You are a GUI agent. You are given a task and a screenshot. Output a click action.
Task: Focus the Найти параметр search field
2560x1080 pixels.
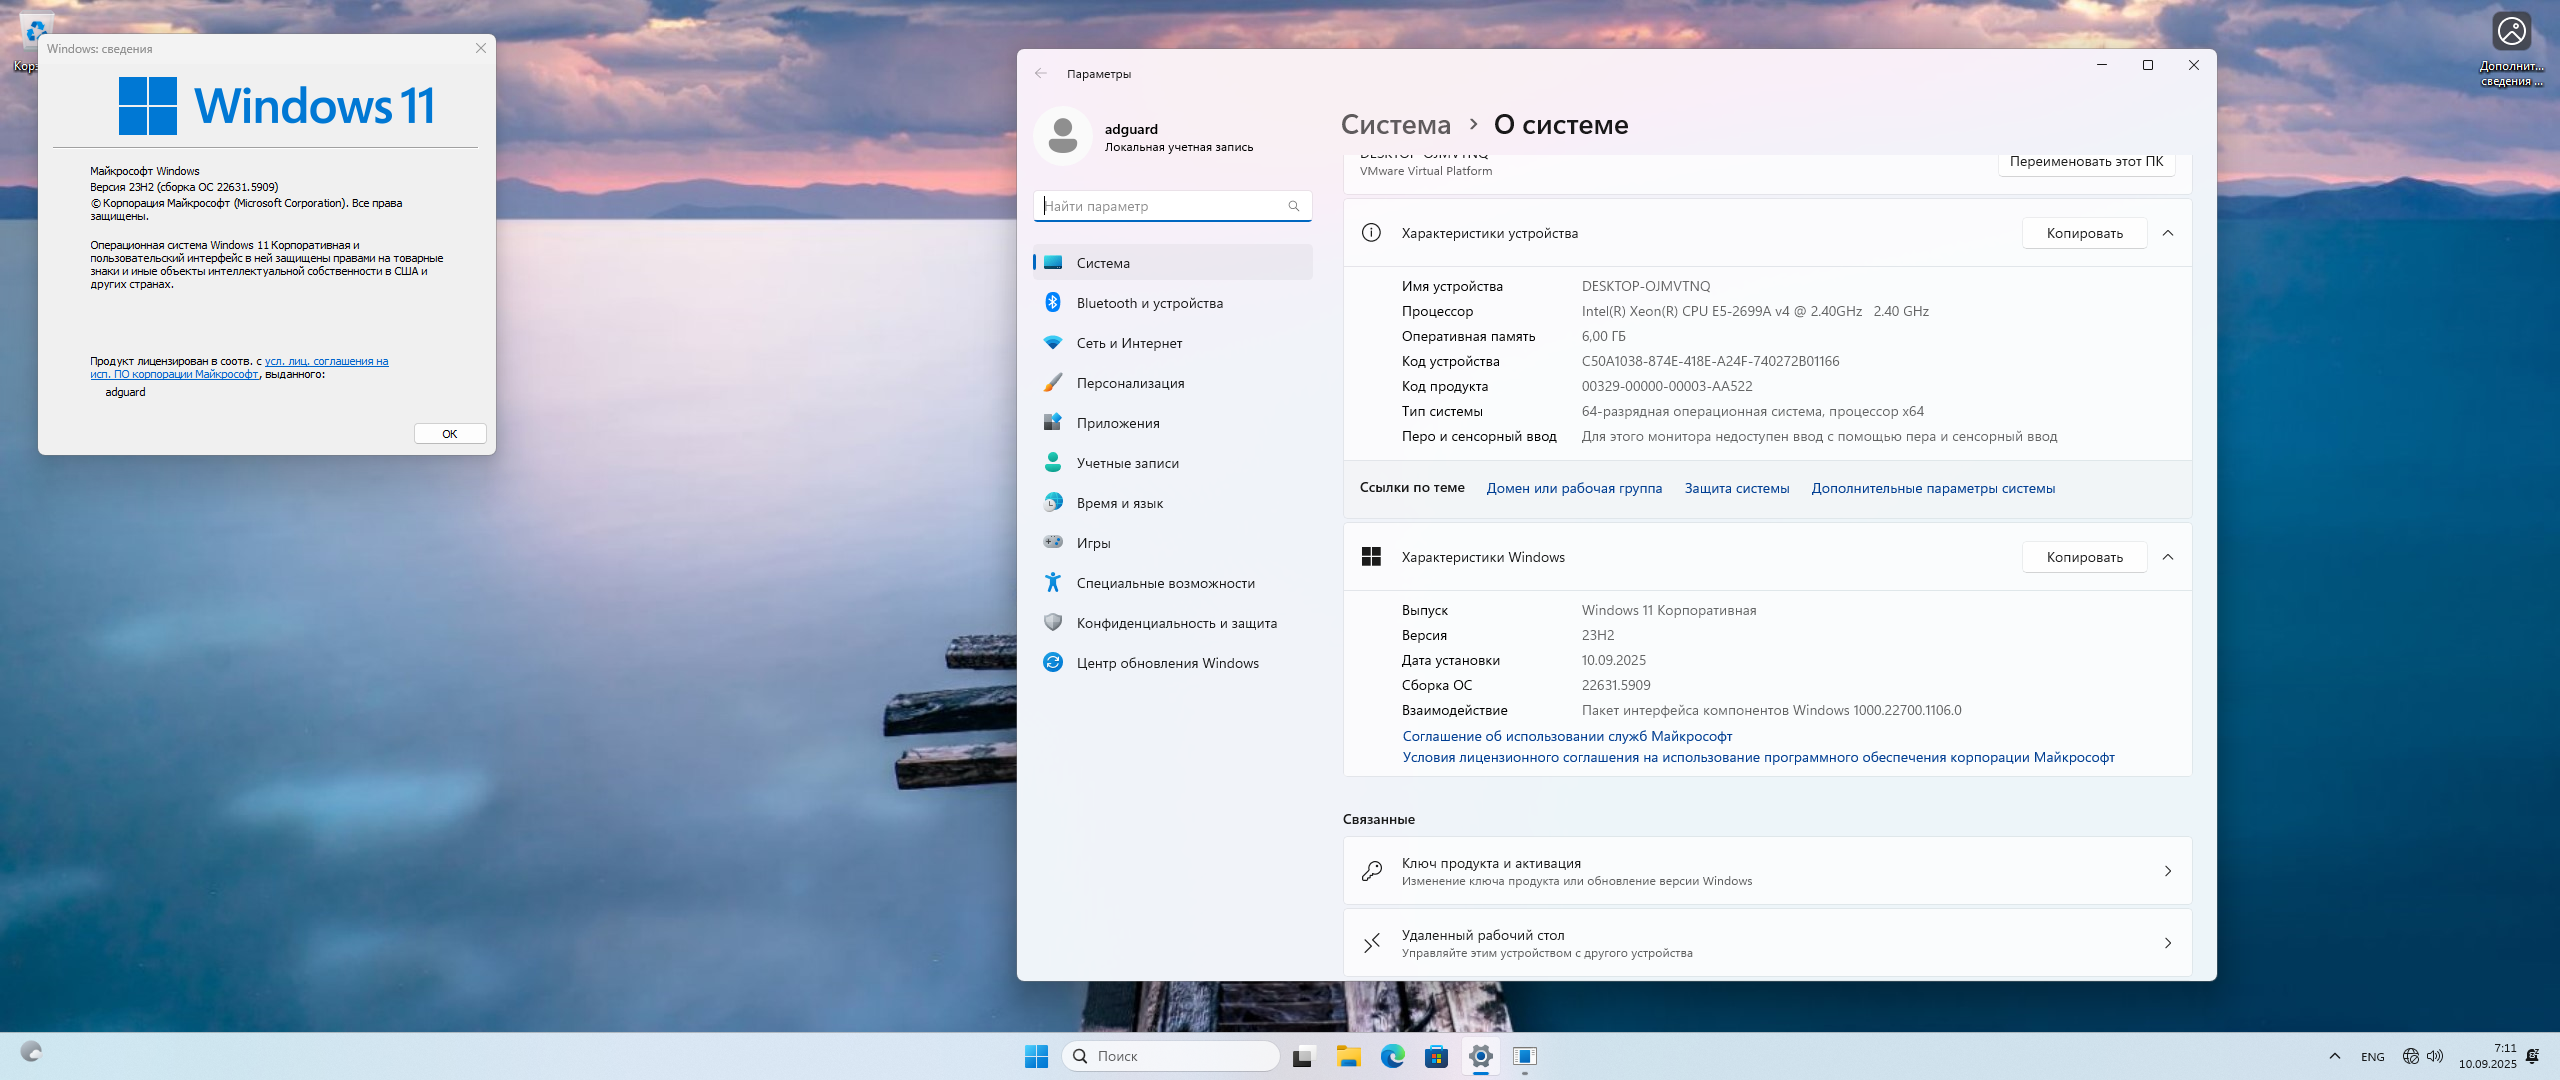[1172, 206]
